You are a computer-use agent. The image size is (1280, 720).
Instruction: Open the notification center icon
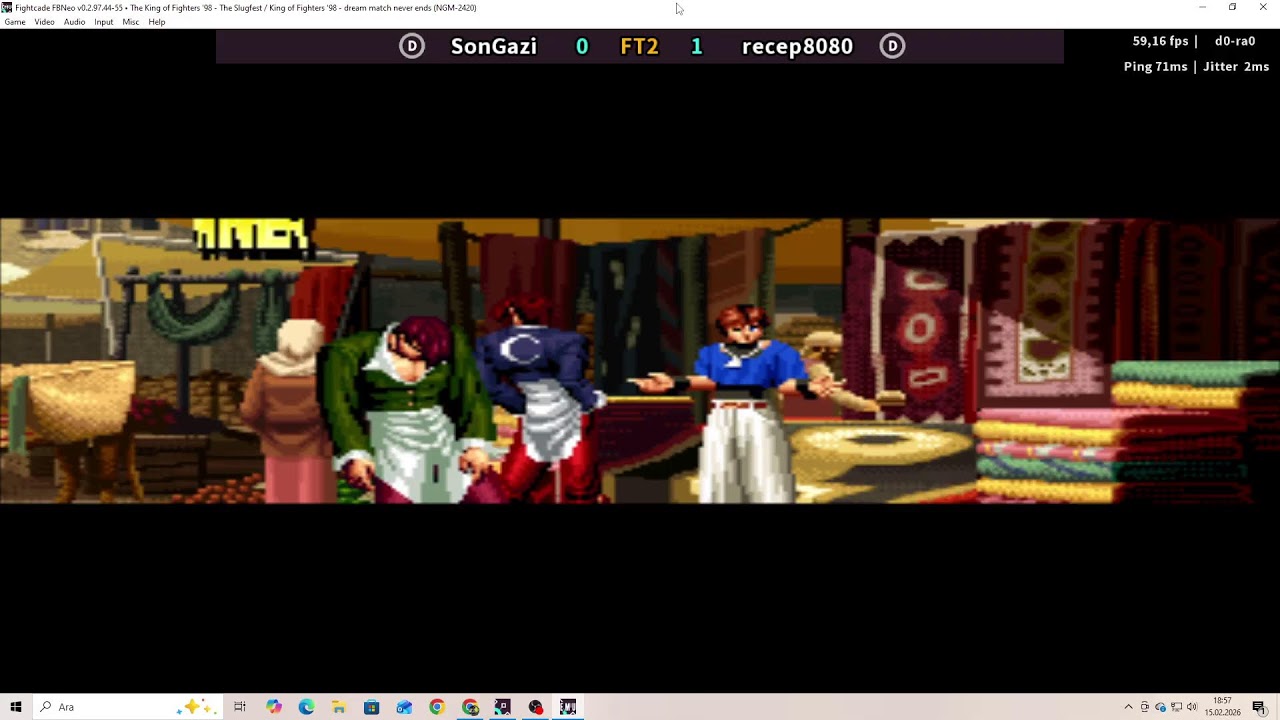click(1259, 707)
